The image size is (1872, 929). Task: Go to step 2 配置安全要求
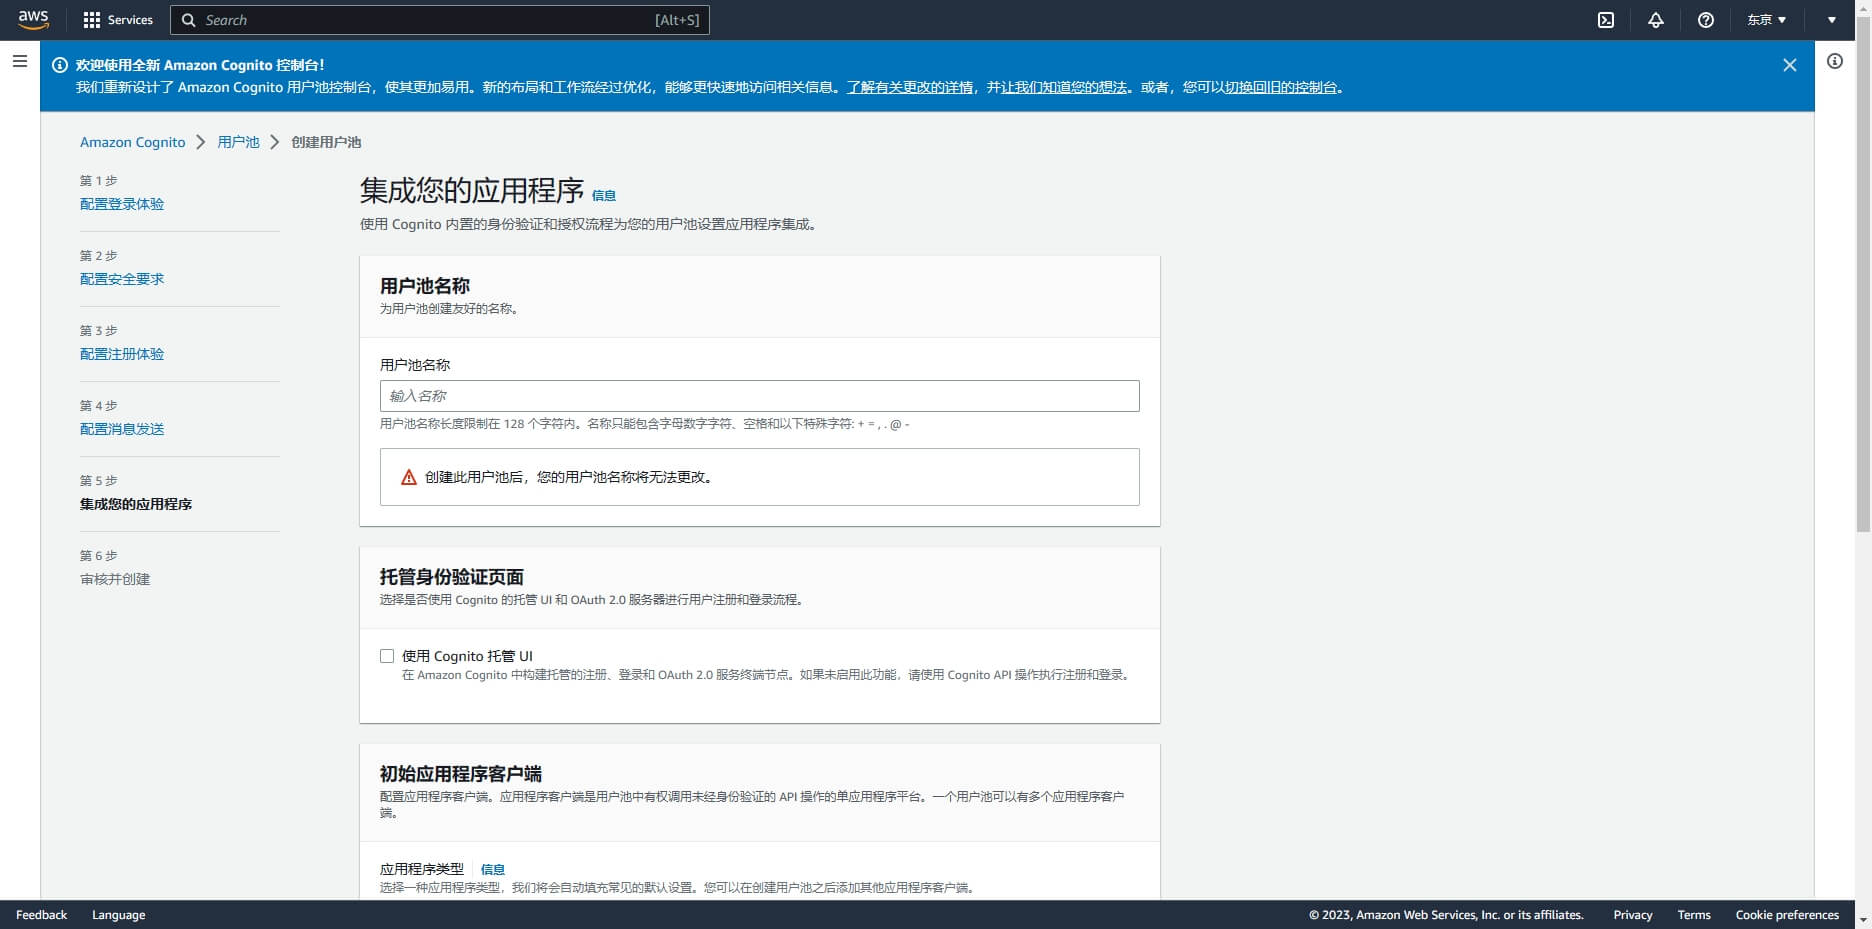tap(122, 279)
